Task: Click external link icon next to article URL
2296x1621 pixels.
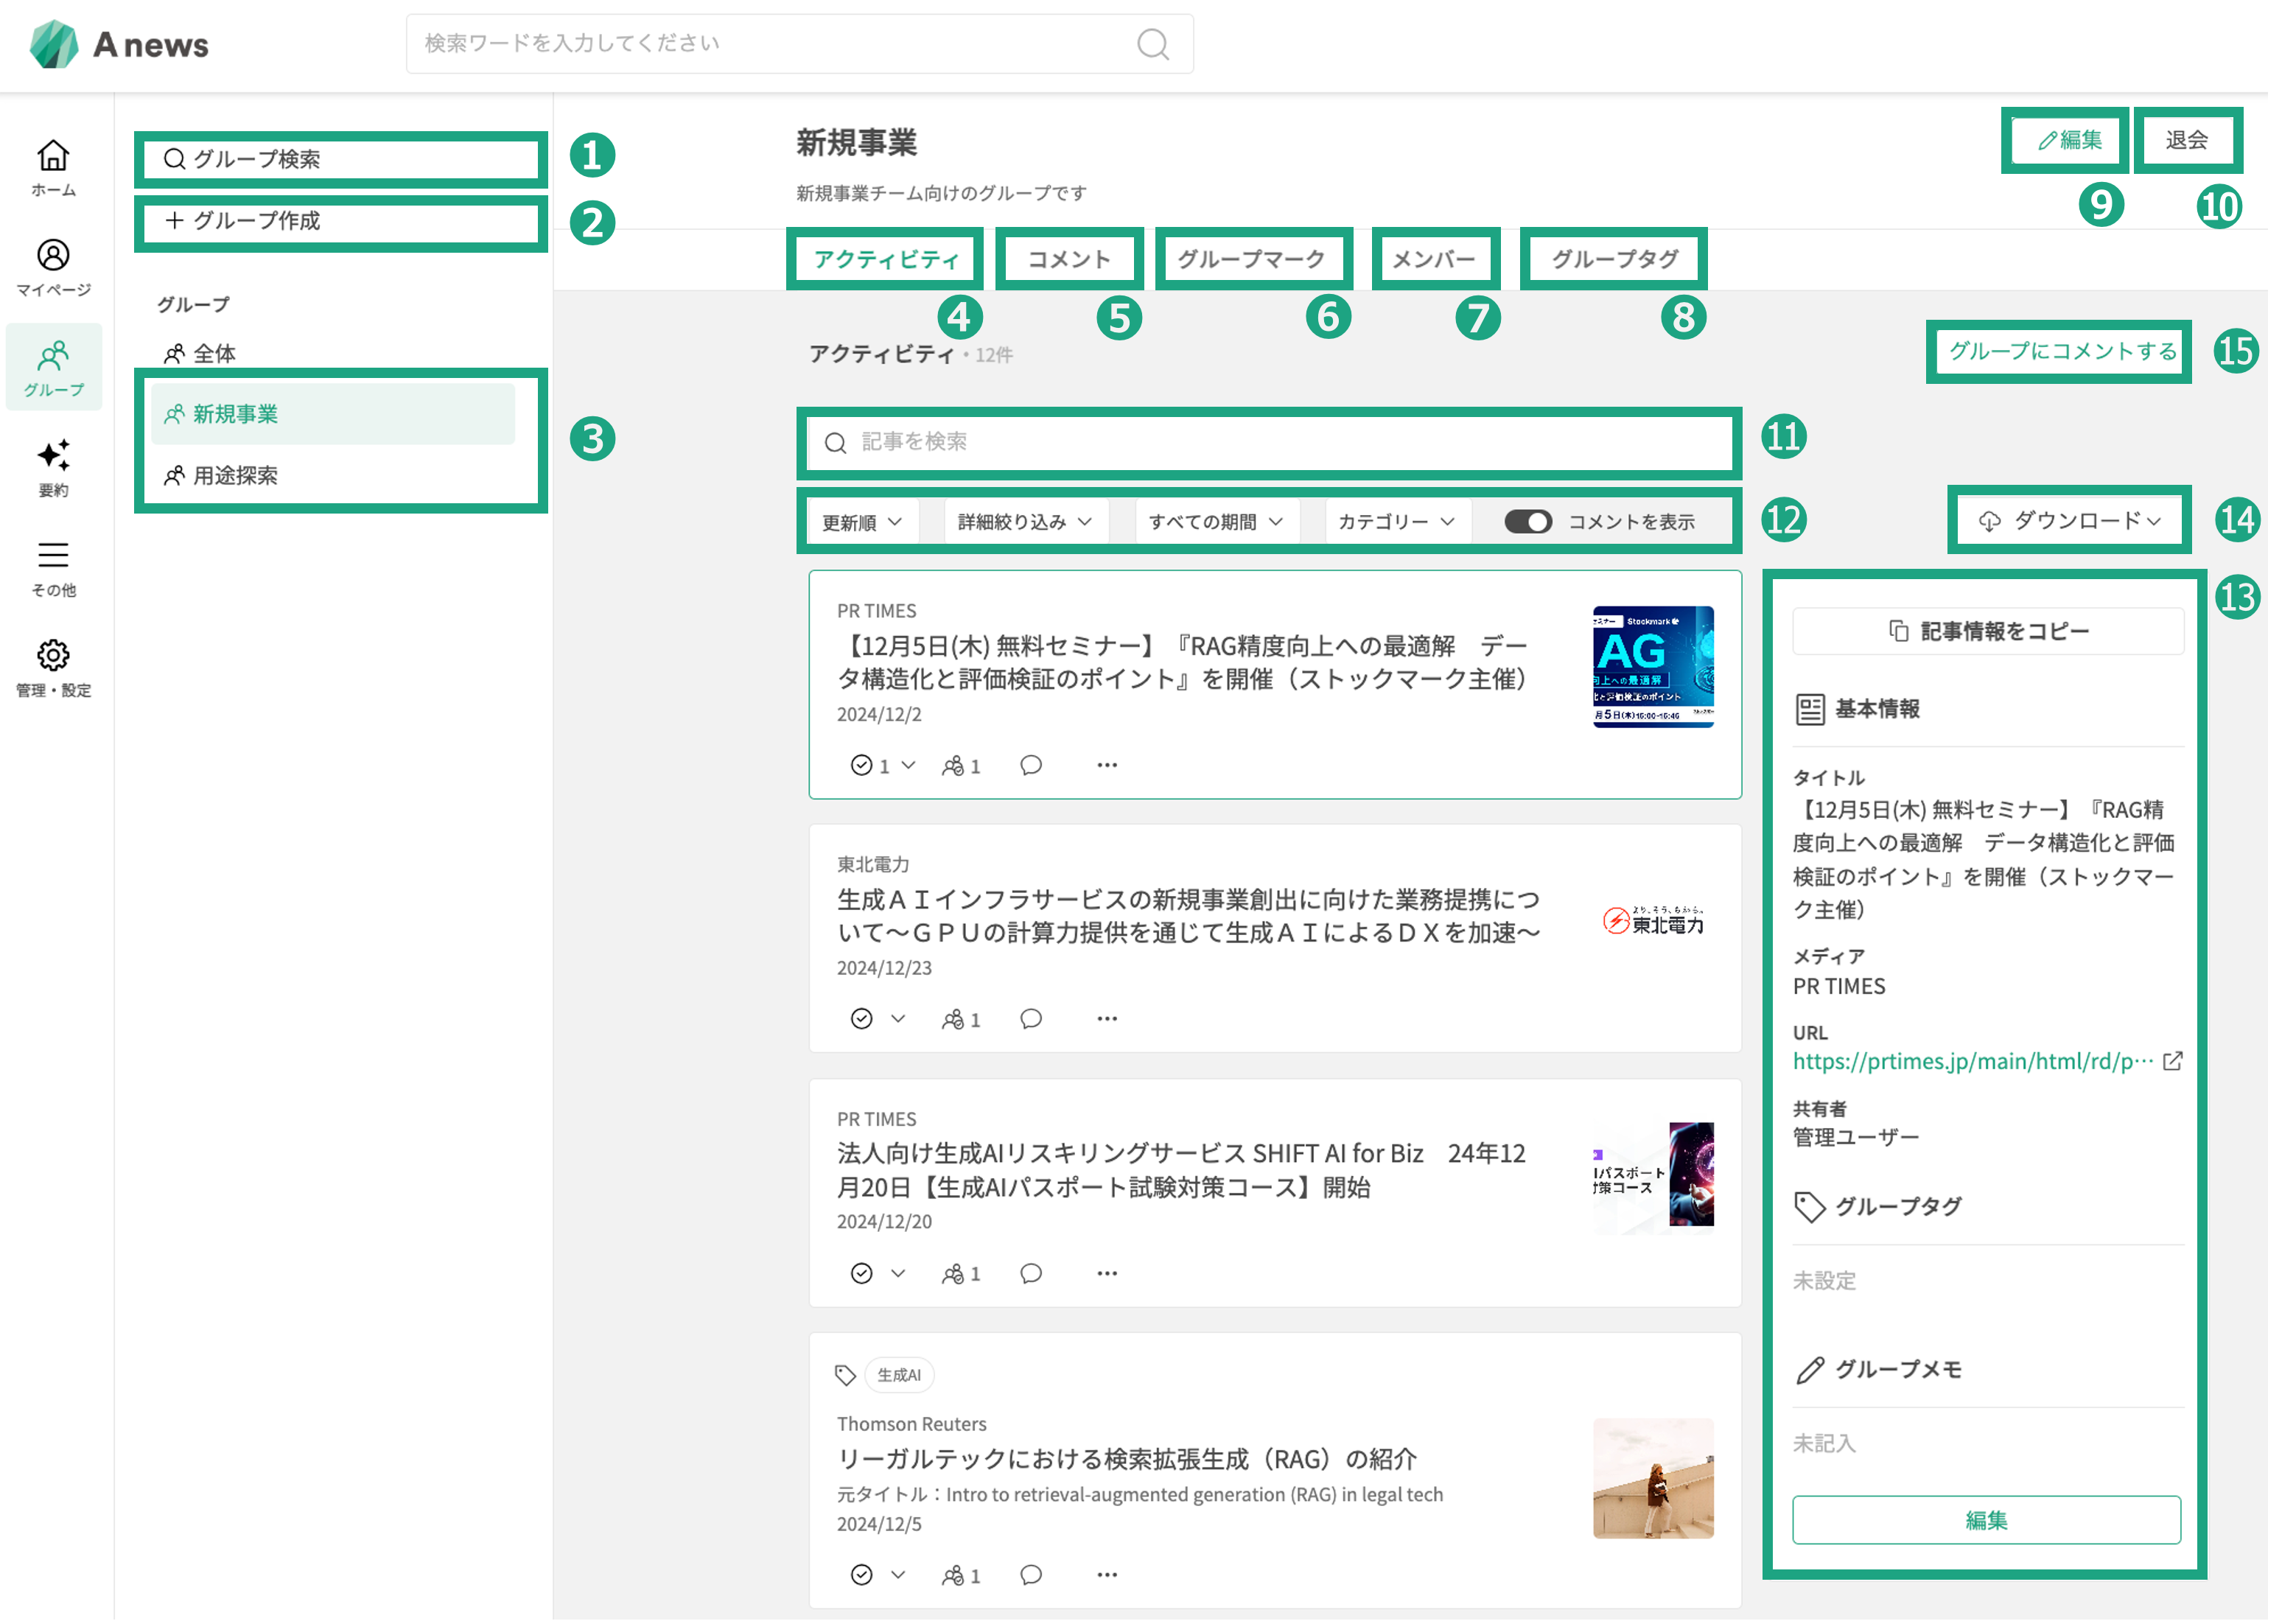Action: pyautogui.click(x=2172, y=1061)
